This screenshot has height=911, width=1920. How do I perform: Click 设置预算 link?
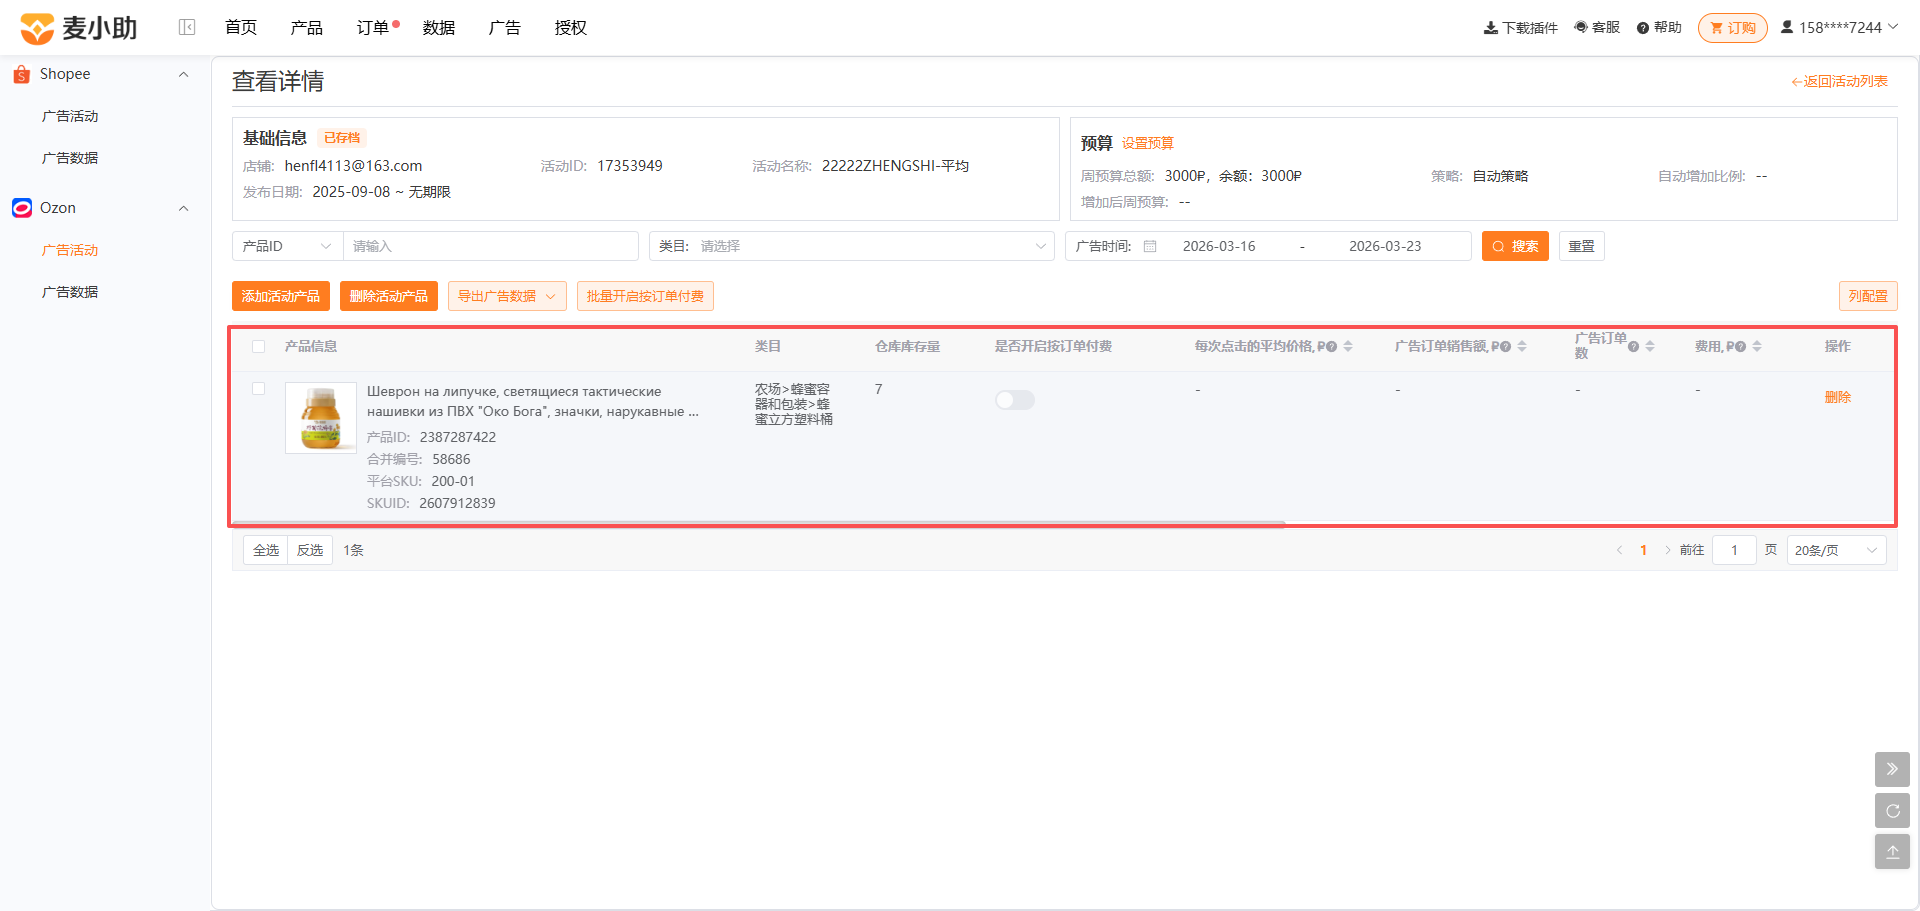(1148, 143)
